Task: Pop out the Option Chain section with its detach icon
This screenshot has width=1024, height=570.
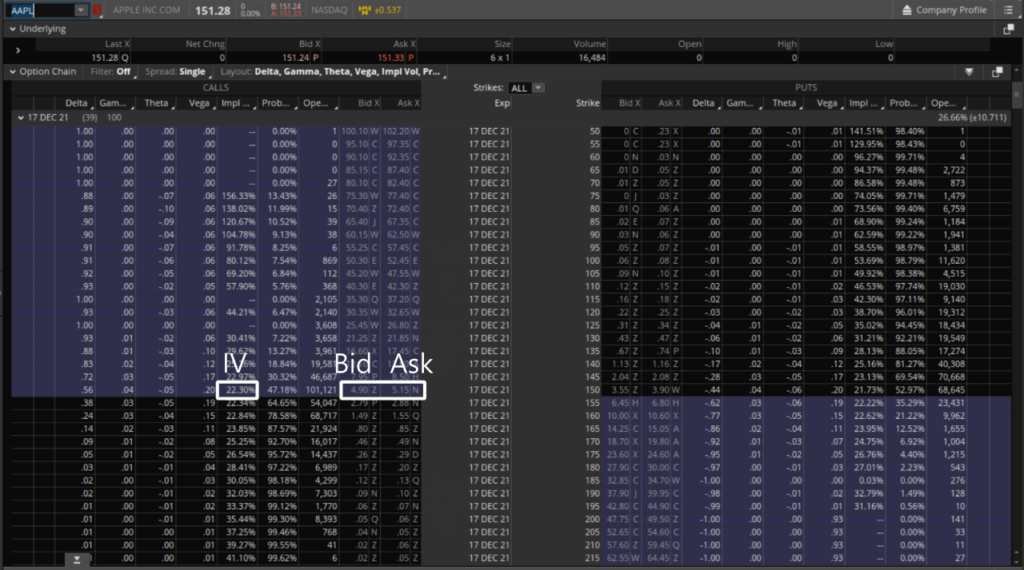Action: coord(997,72)
